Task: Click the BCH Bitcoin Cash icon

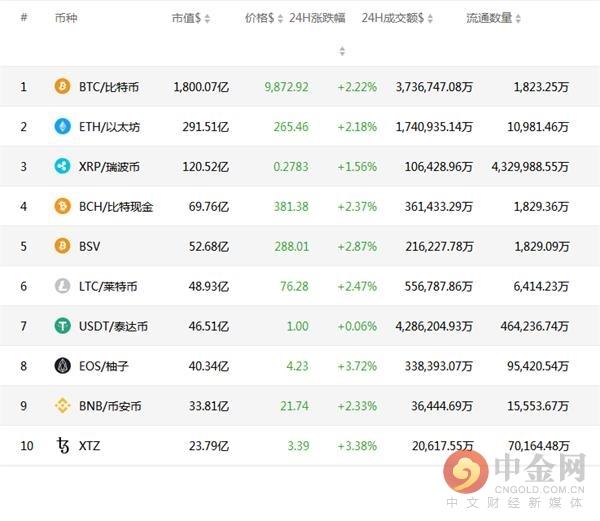Action: click(62, 206)
